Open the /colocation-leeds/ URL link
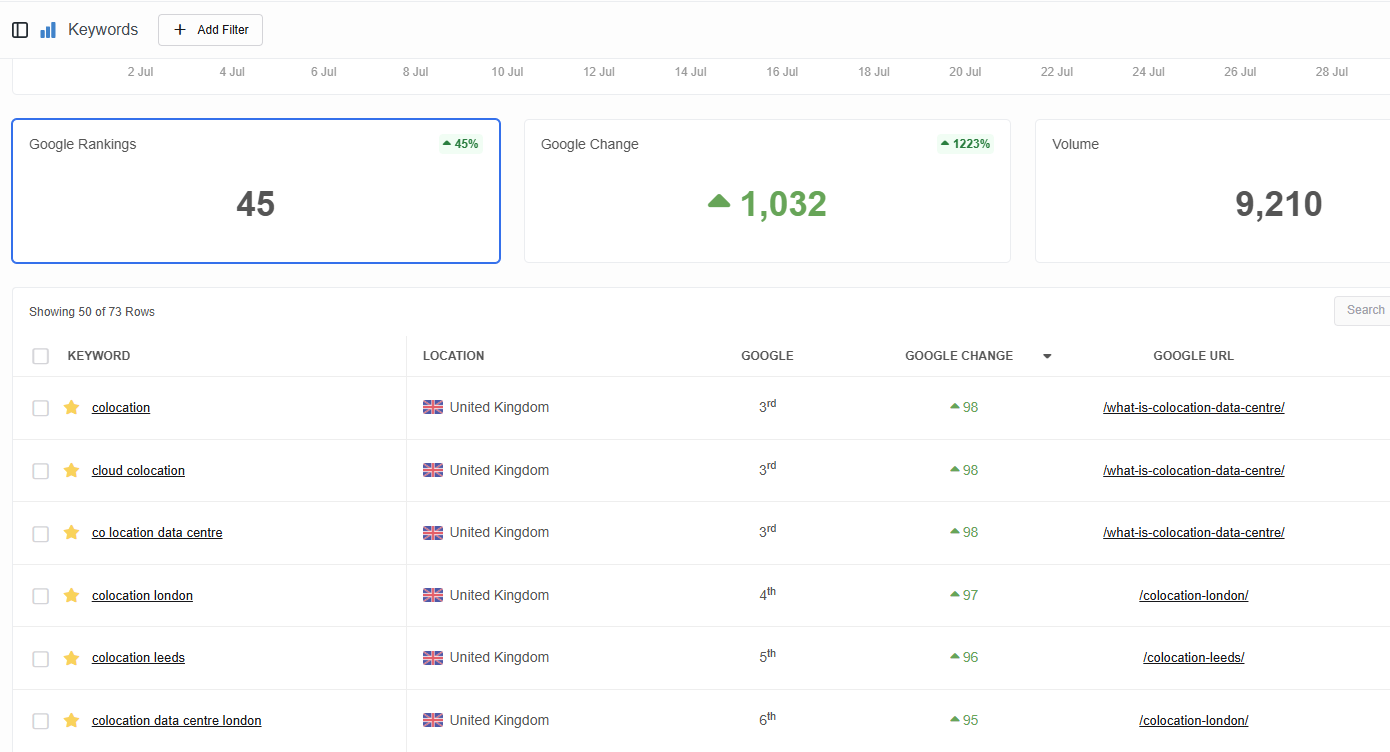The height and width of the screenshot is (752, 1390). point(1194,657)
